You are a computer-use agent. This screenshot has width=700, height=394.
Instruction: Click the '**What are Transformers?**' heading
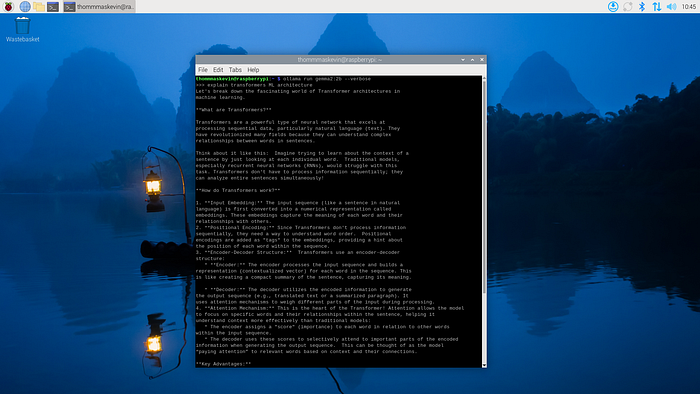coord(233,110)
